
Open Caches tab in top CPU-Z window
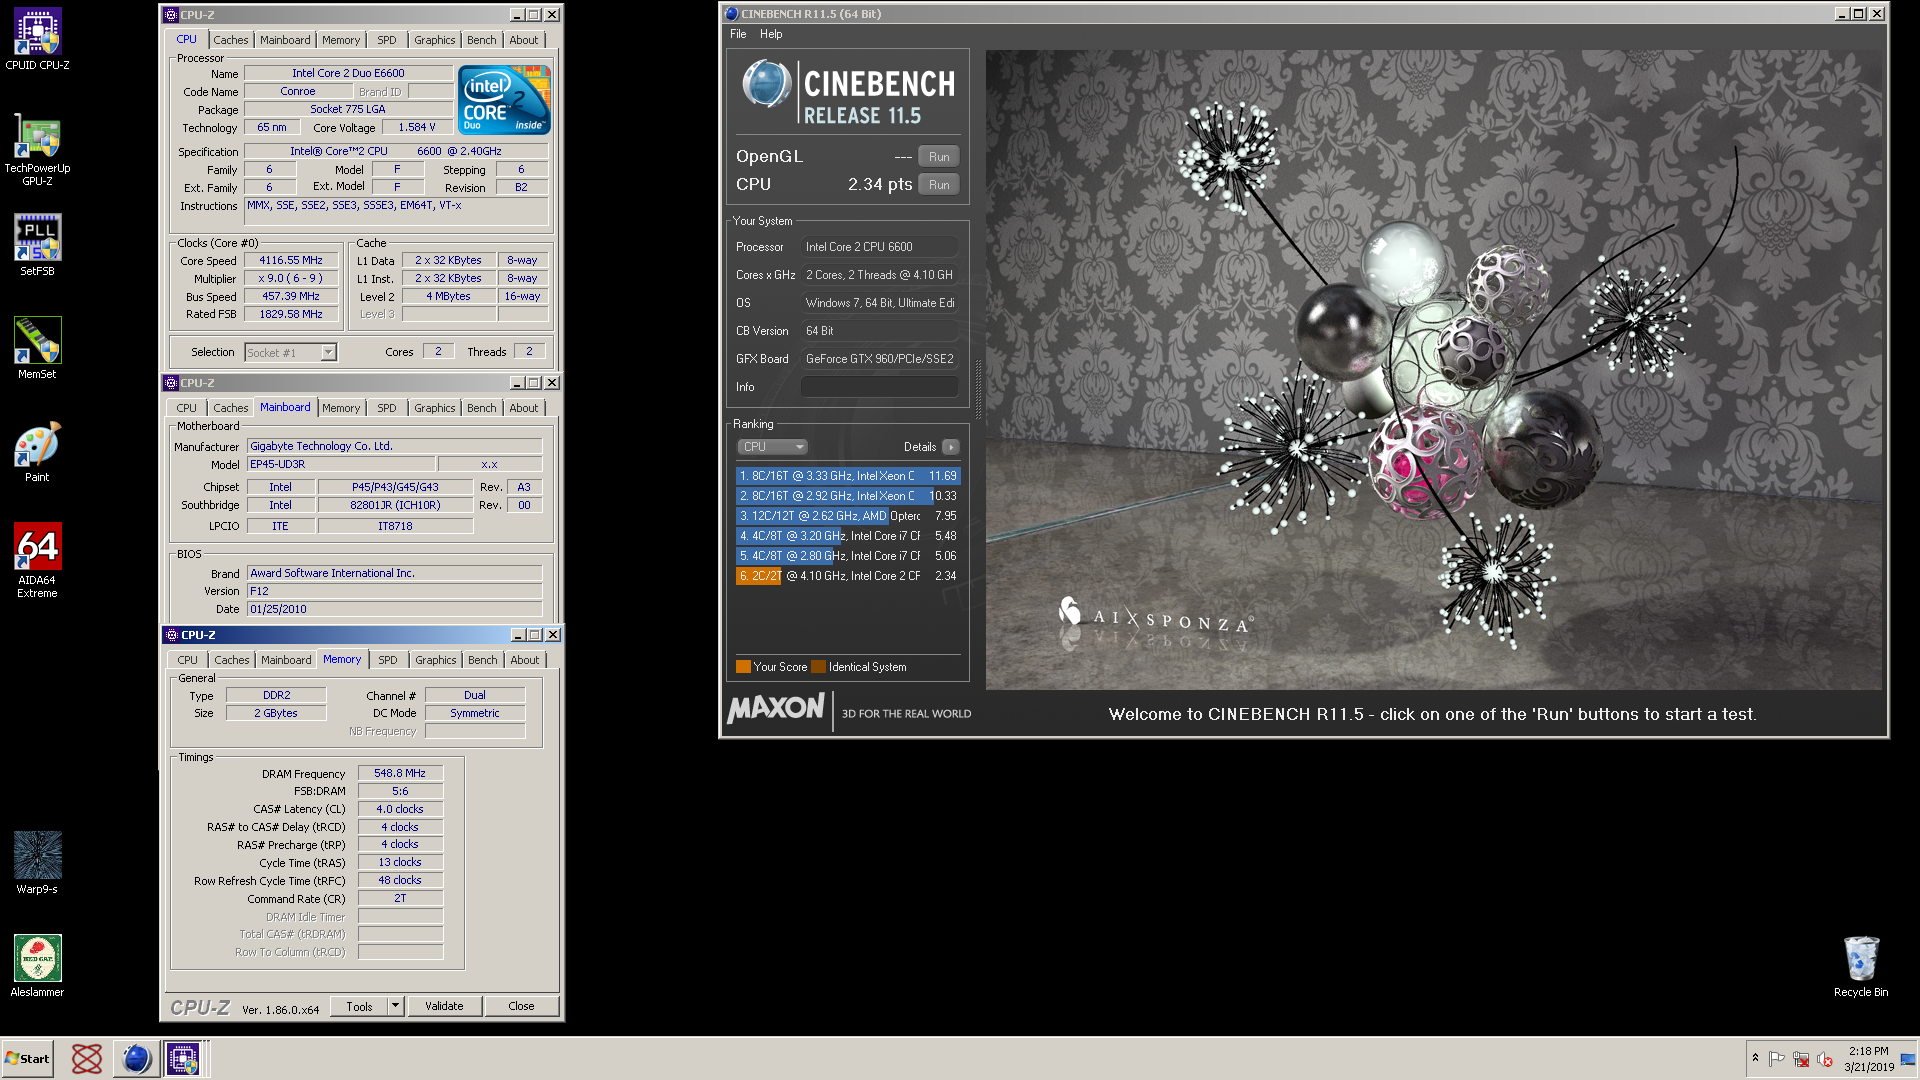click(x=230, y=40)
